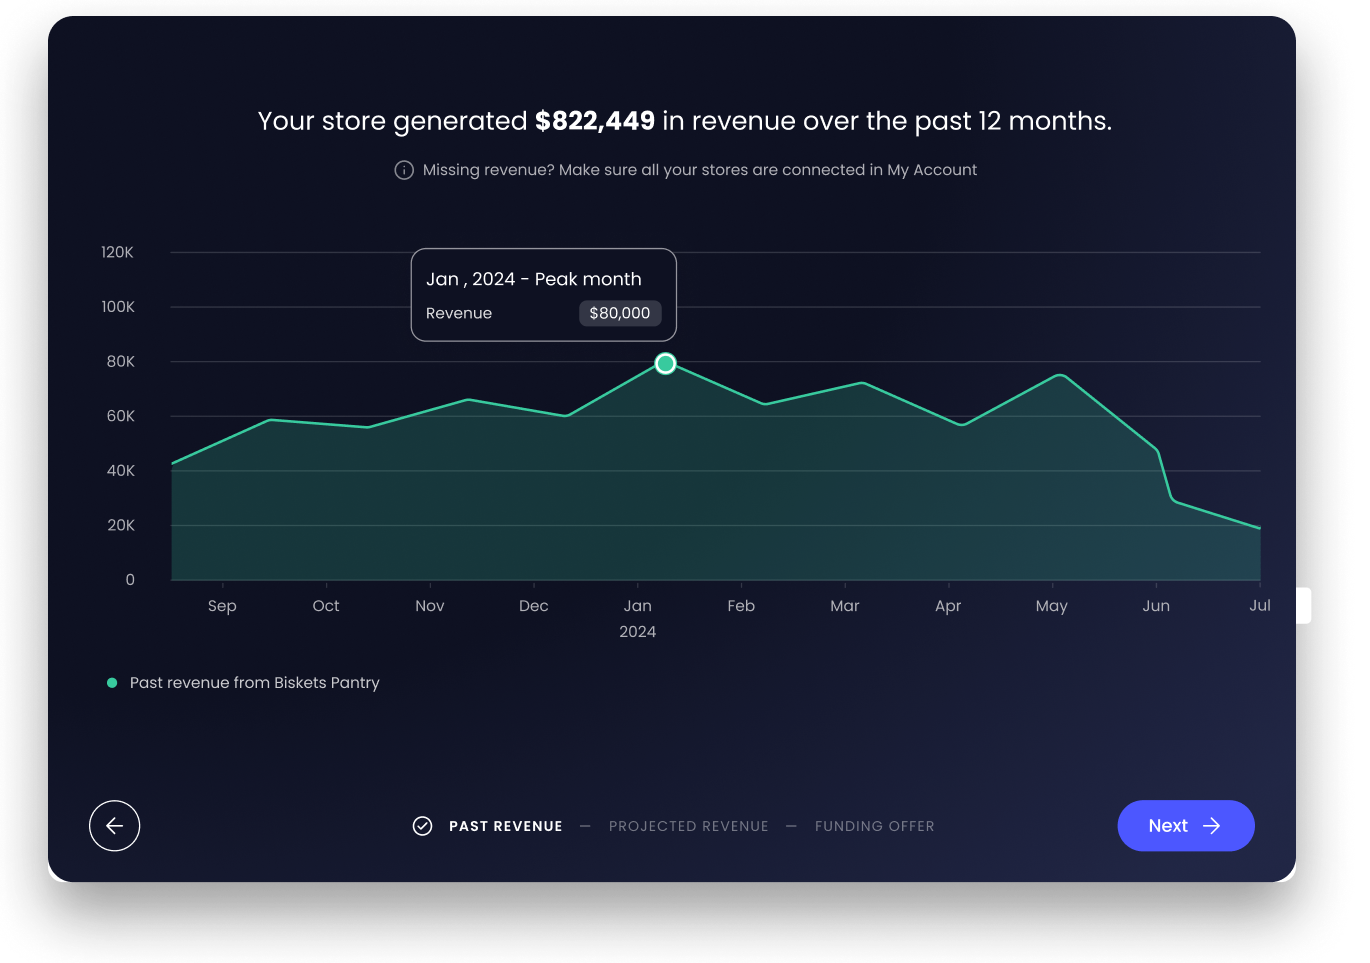Open the Projected Revenue step

[x=689, y=826]
